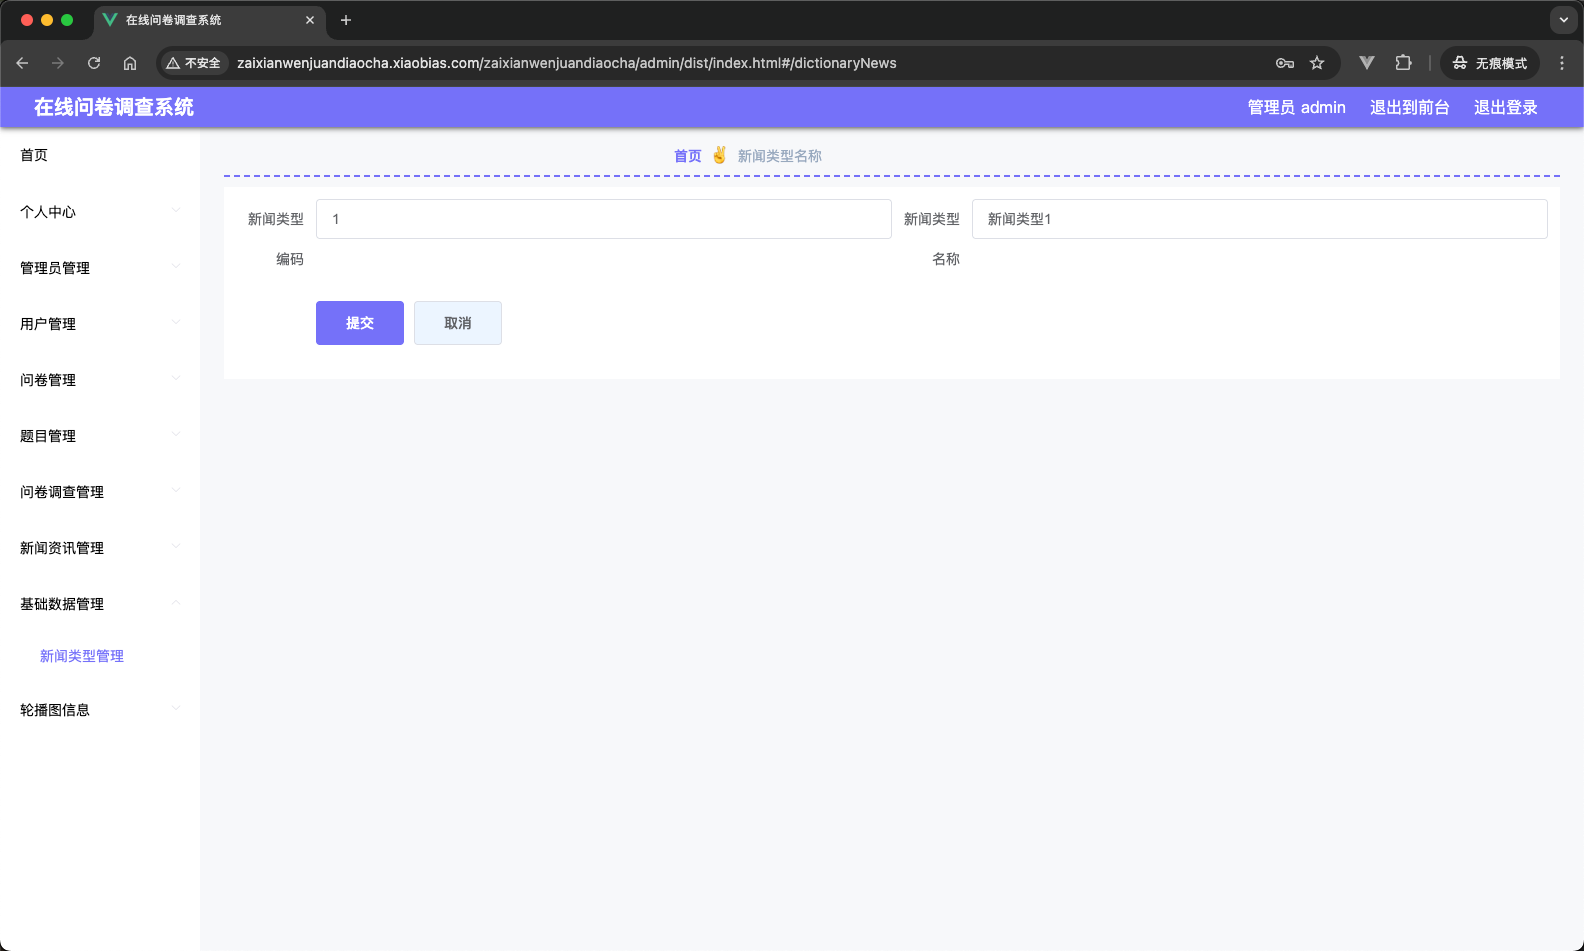Open the extensions puzzle icon

tap(1403, 63)
